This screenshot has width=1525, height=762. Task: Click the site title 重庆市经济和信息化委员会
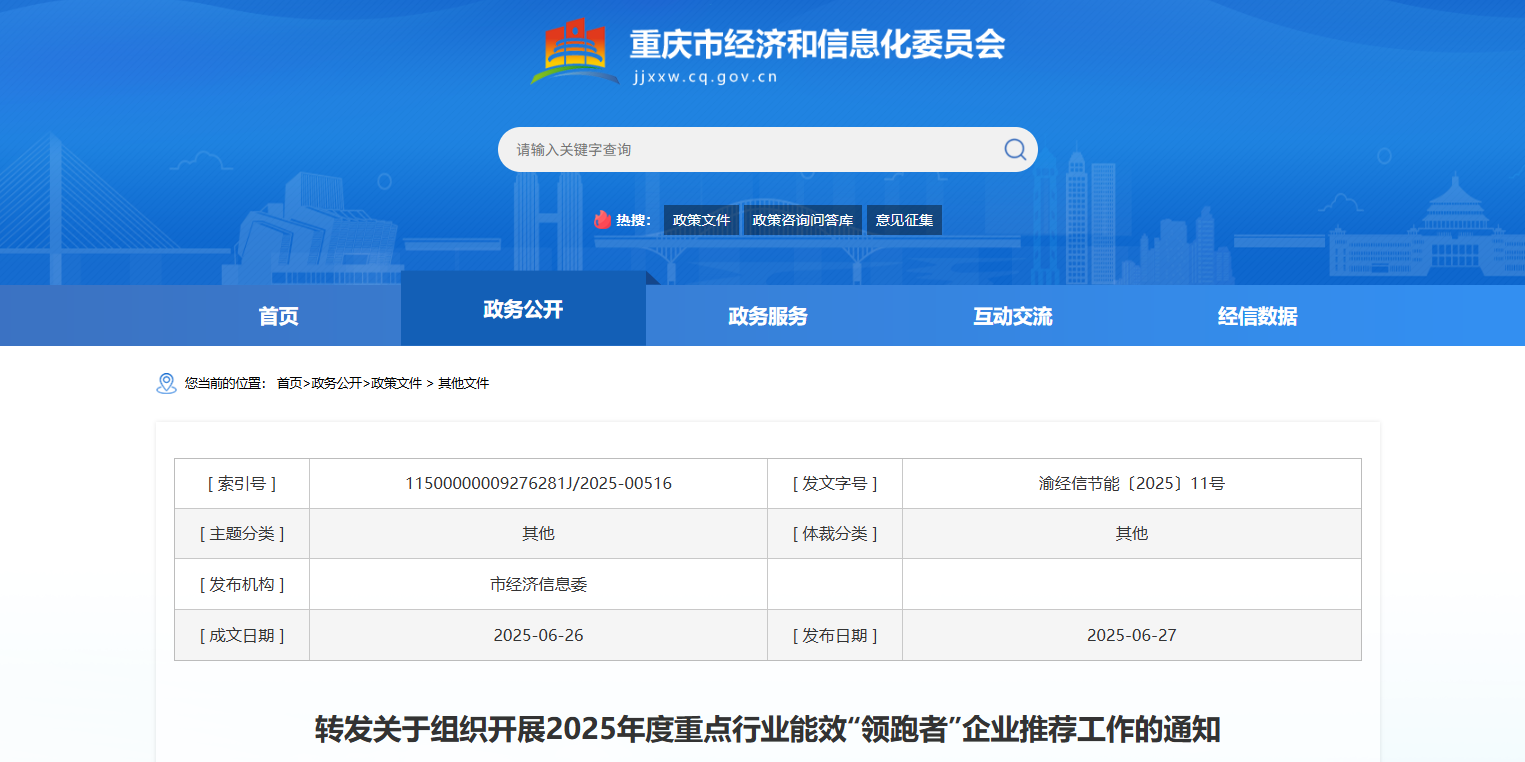point(817,44)
